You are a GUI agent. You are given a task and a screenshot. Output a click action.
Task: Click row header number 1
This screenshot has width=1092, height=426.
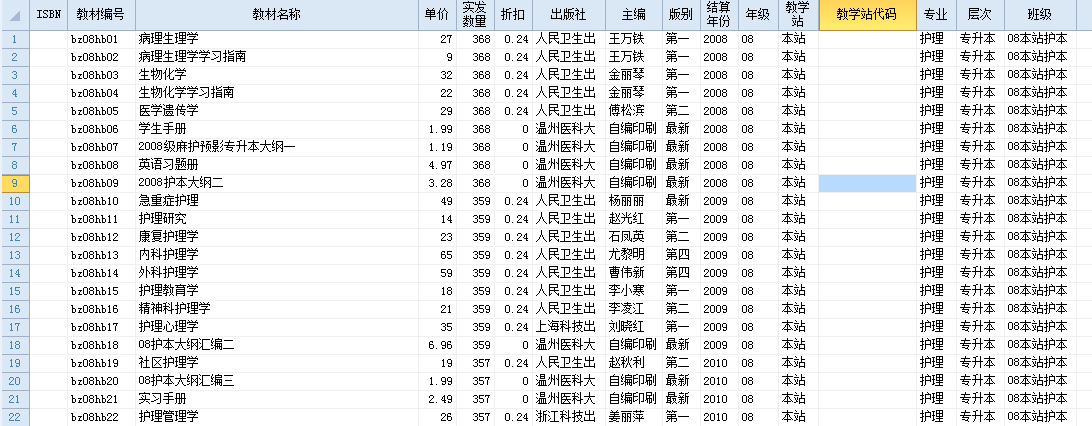pyautogui.click(x=15, y=39)
